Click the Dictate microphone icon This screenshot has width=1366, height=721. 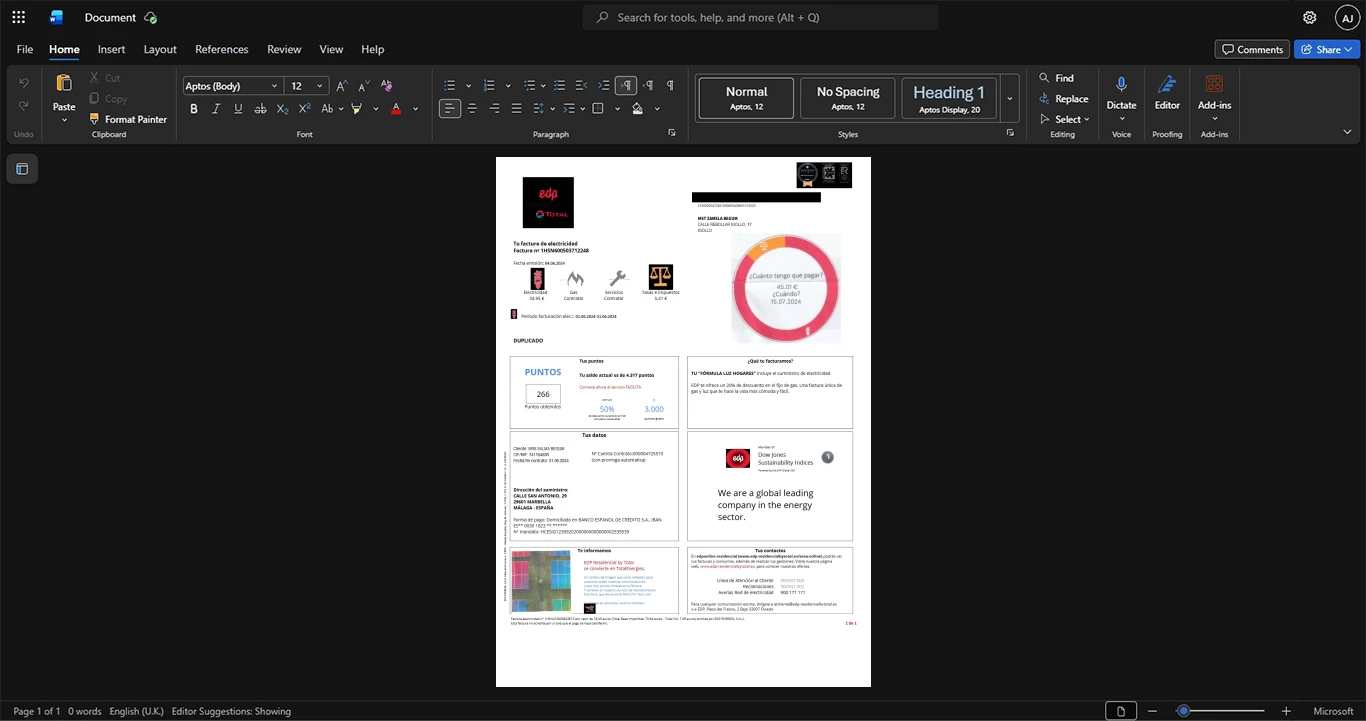pos(1121,84)
